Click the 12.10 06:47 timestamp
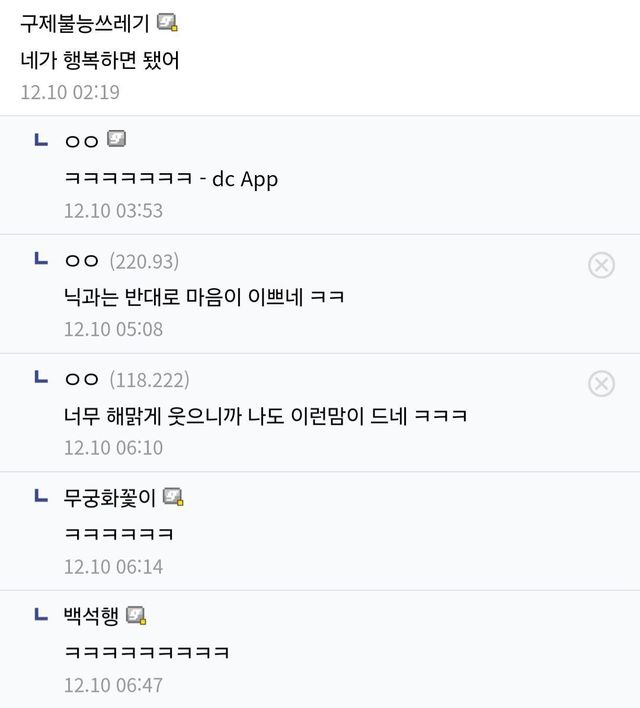The width and height of the screenshot is (640, 708). point(113,685)
